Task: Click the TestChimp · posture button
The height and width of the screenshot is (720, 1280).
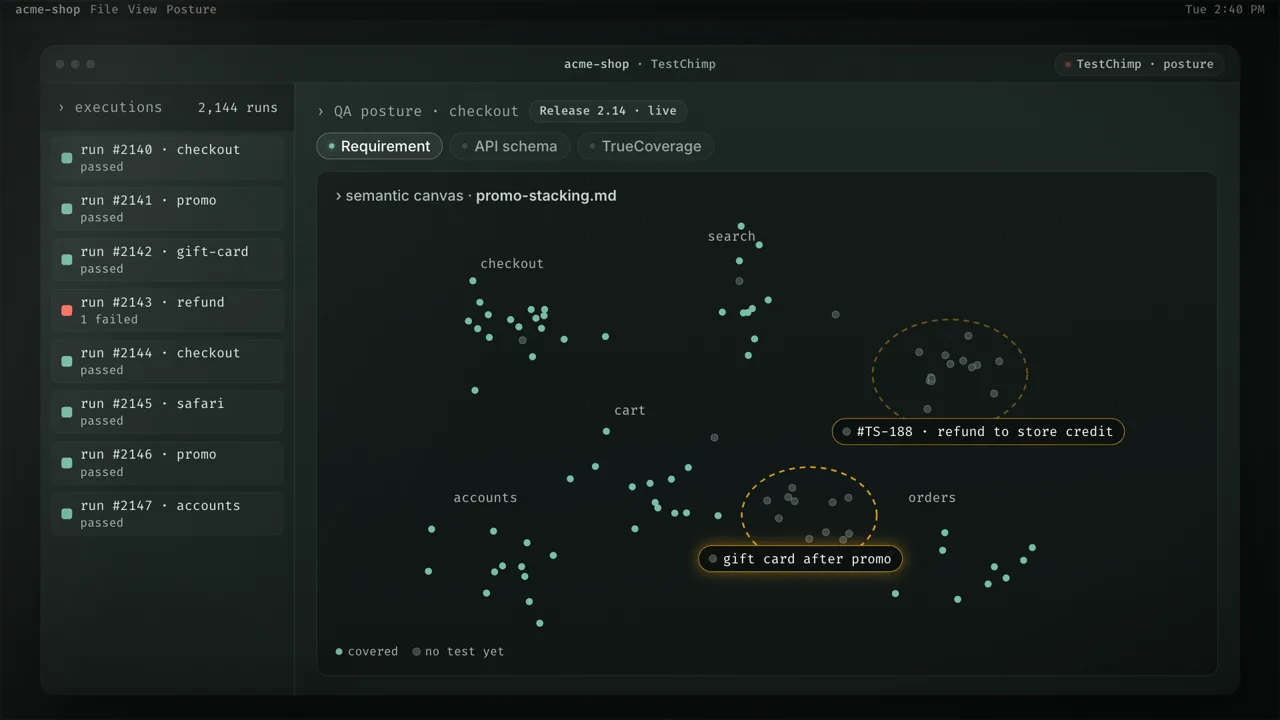Action: [x=1139, y=64]
